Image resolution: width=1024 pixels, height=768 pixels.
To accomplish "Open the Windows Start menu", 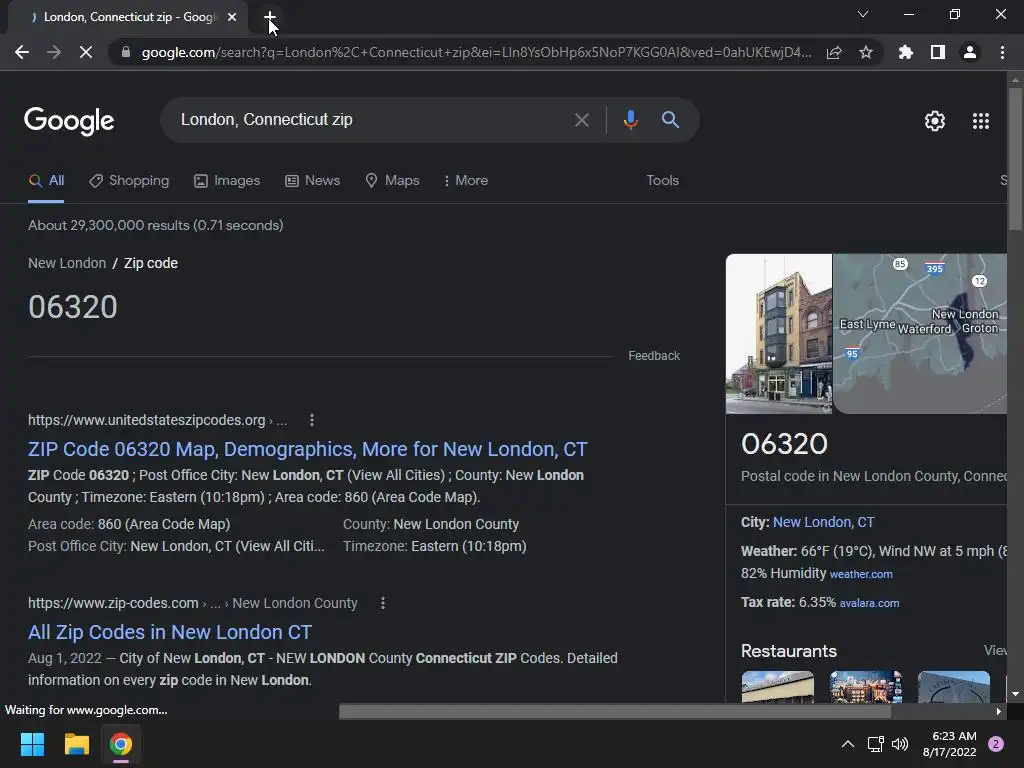I will pyautogui.click(x=32, y=744).
